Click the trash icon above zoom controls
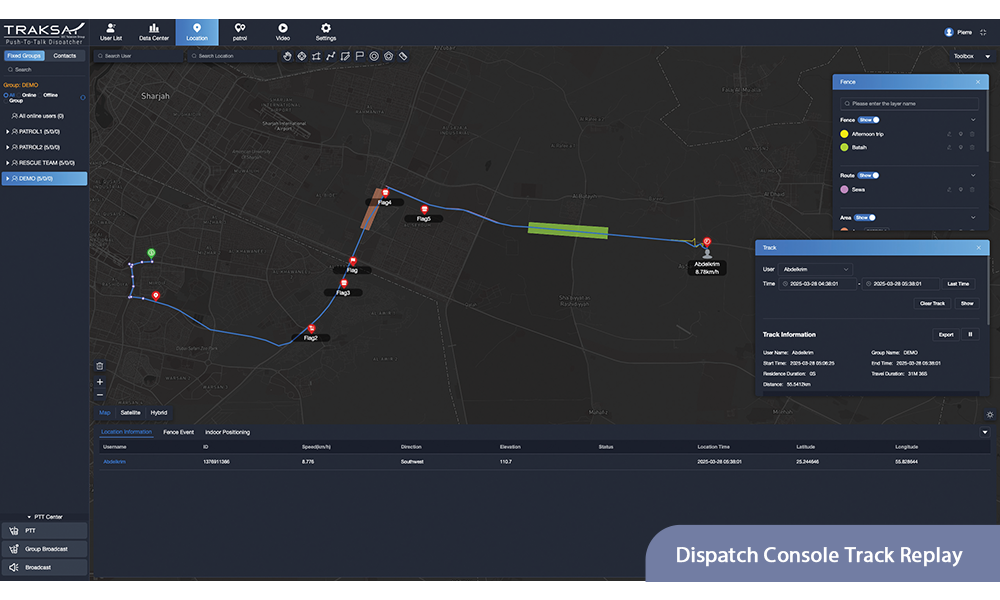 [100, 366]
